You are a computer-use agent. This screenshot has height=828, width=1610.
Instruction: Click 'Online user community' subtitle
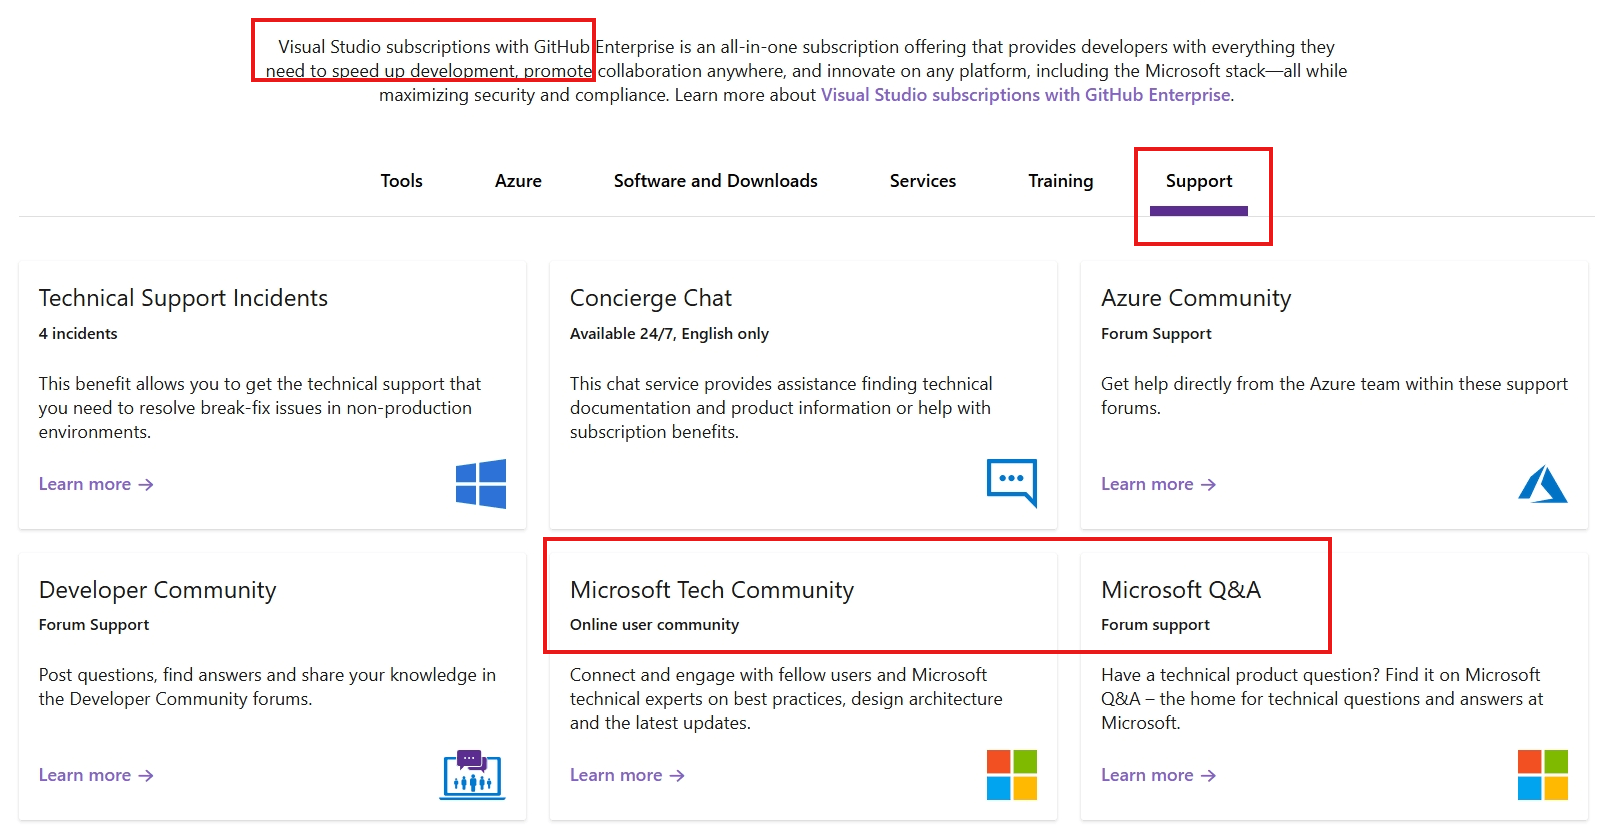coord(654,625)
